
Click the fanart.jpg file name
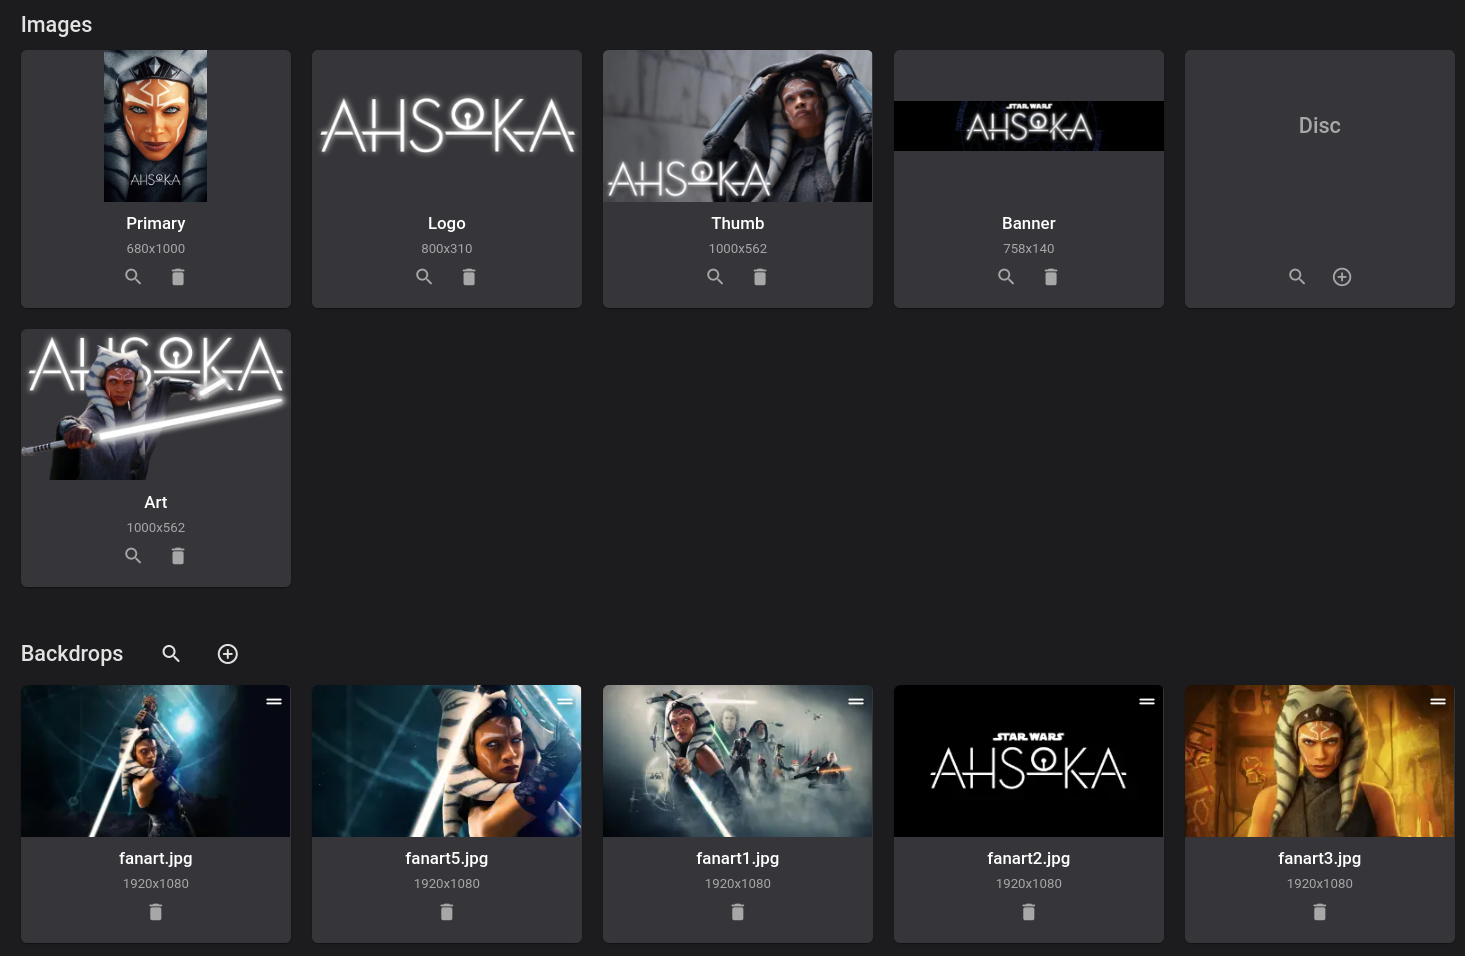[156, 858]
